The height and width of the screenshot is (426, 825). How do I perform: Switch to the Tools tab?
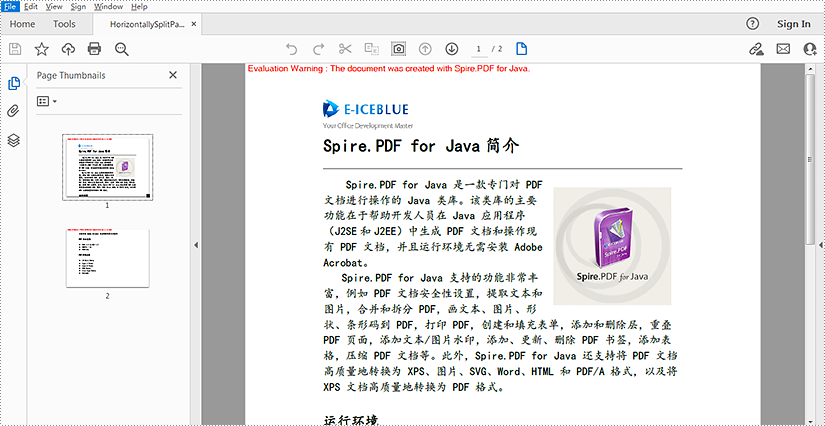64,24
